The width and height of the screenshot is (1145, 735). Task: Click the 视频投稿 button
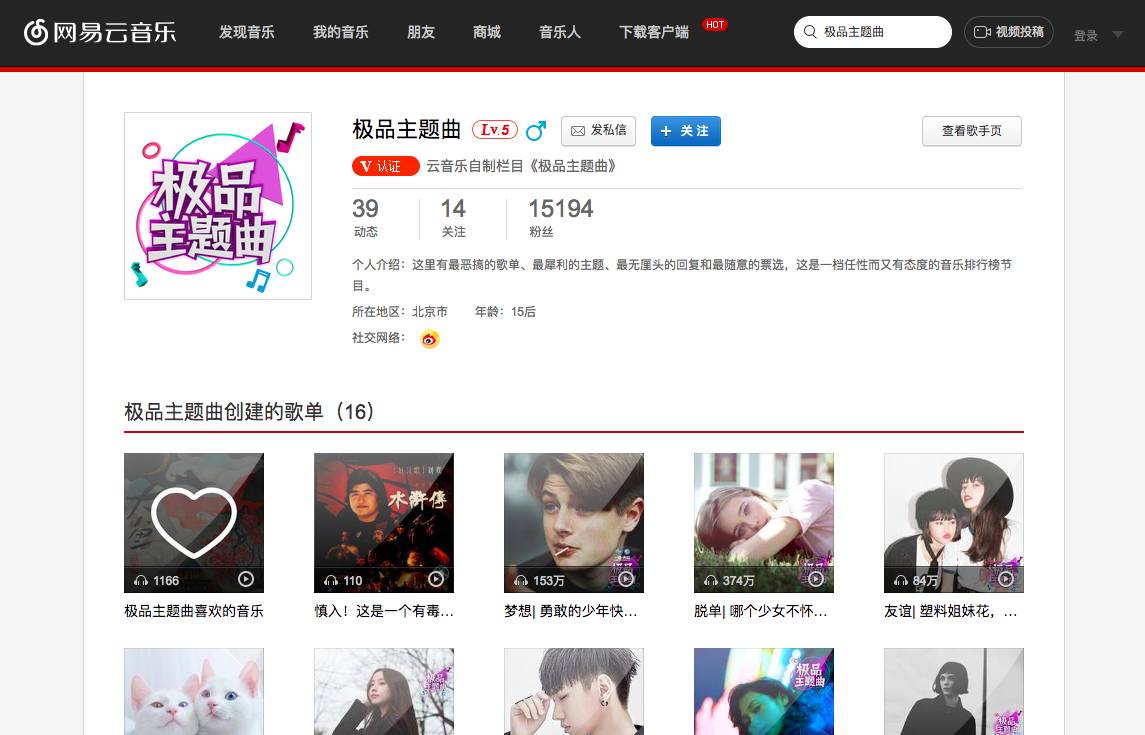[1008, 32]
